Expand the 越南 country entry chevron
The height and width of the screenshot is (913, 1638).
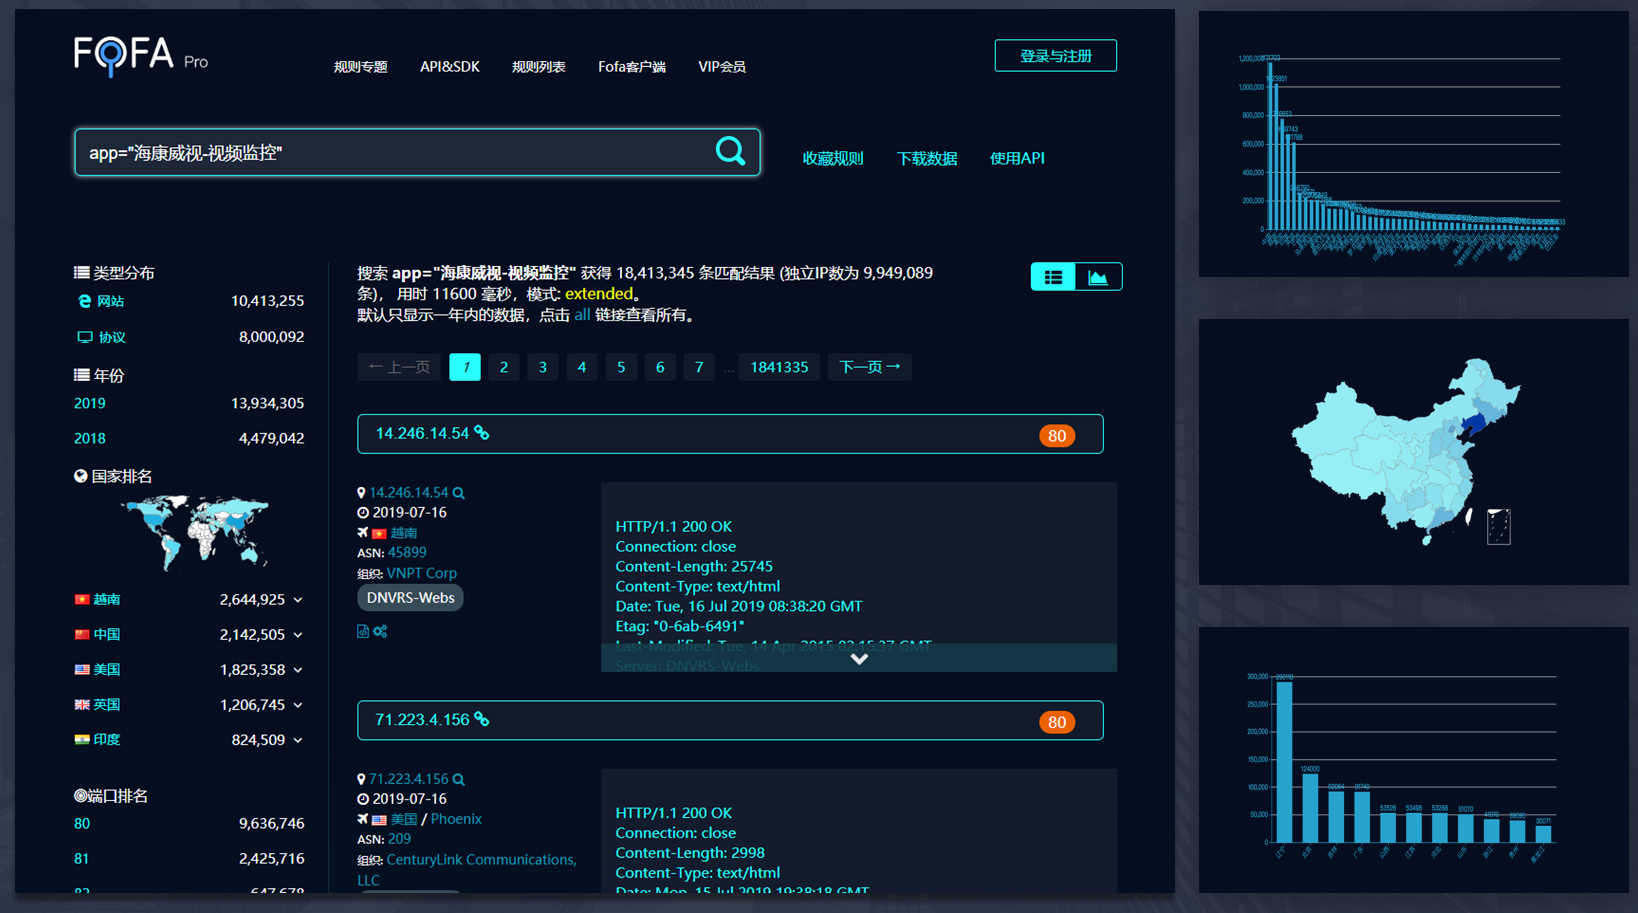tap(298, 600)
